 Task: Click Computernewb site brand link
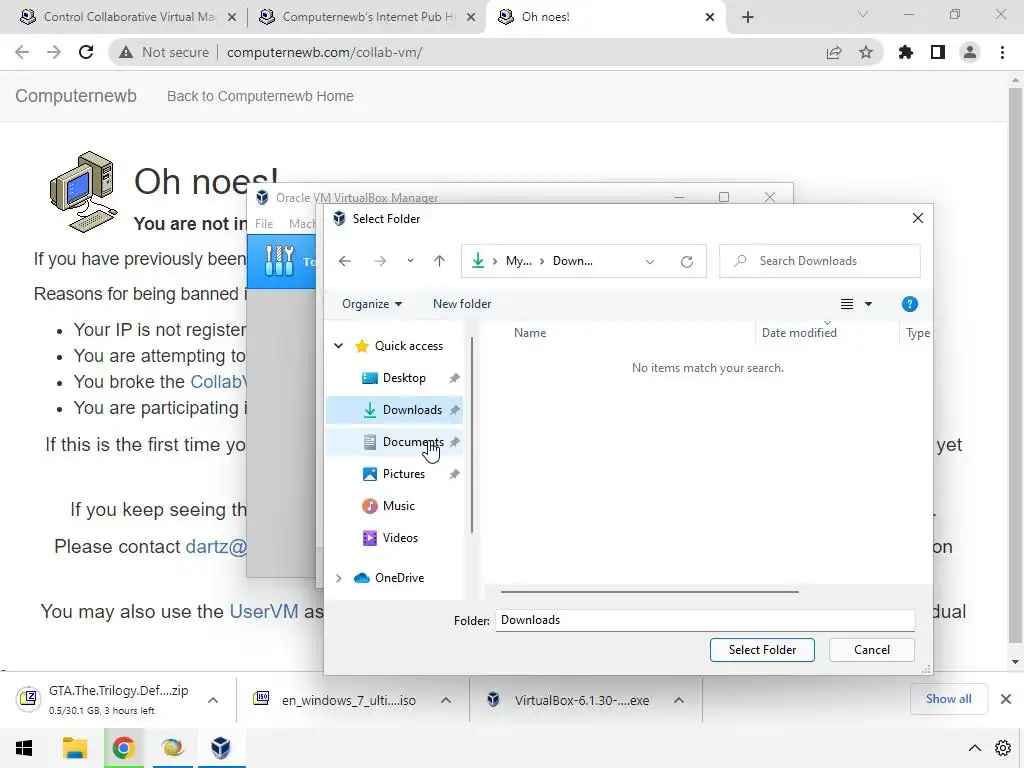click(76, 96)
